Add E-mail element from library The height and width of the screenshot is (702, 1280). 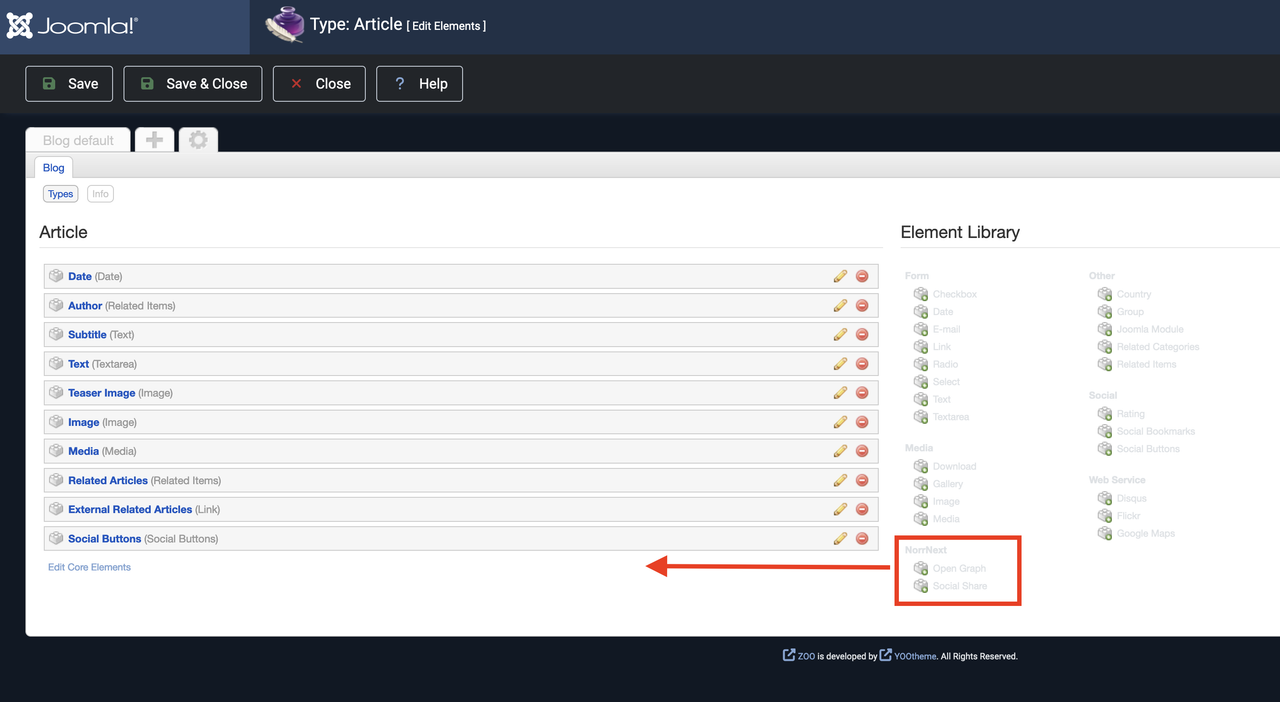937,329
